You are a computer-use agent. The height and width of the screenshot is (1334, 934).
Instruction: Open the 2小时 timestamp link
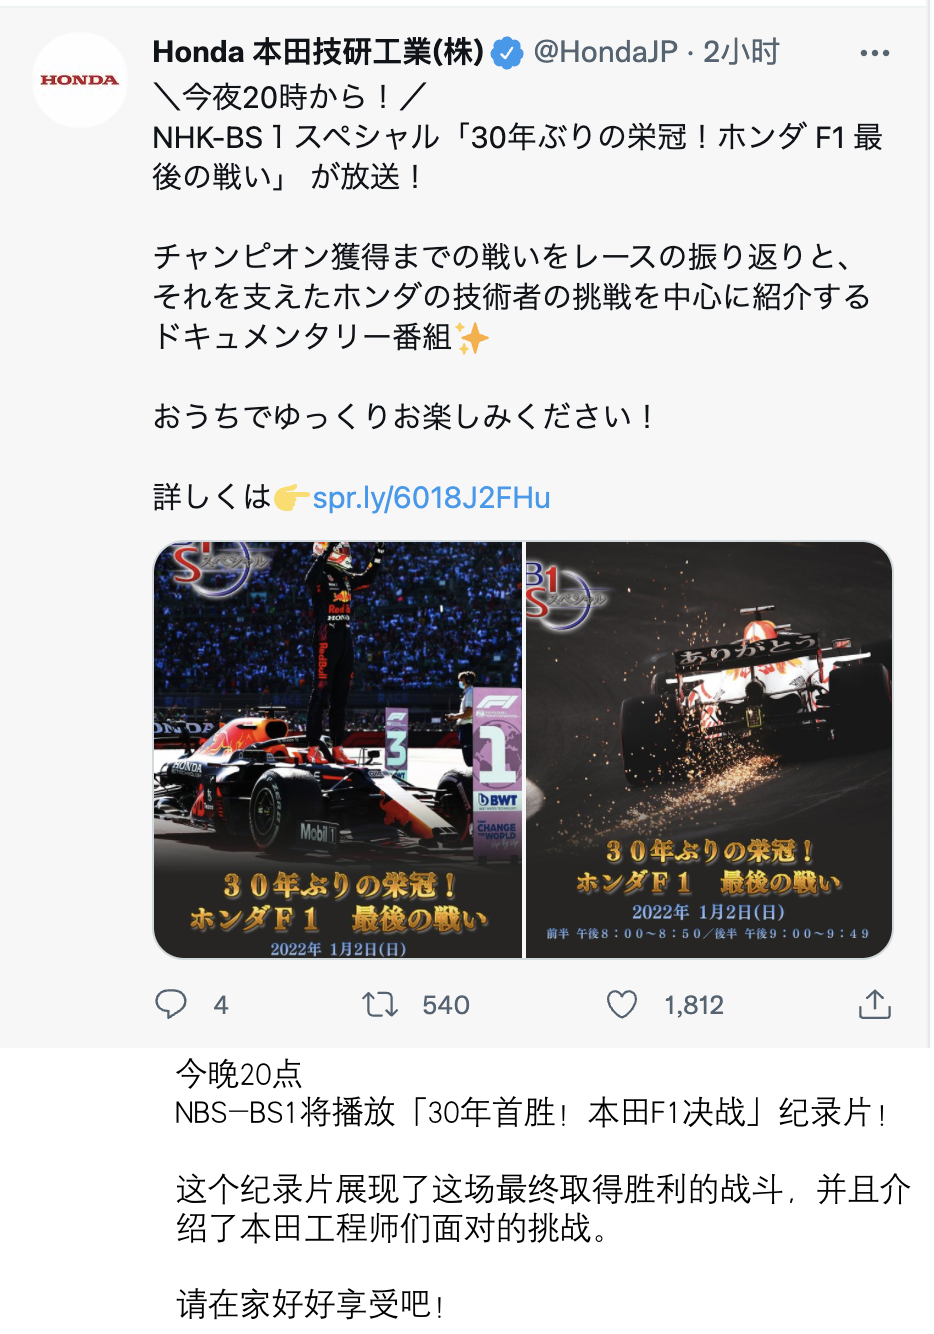741,52
